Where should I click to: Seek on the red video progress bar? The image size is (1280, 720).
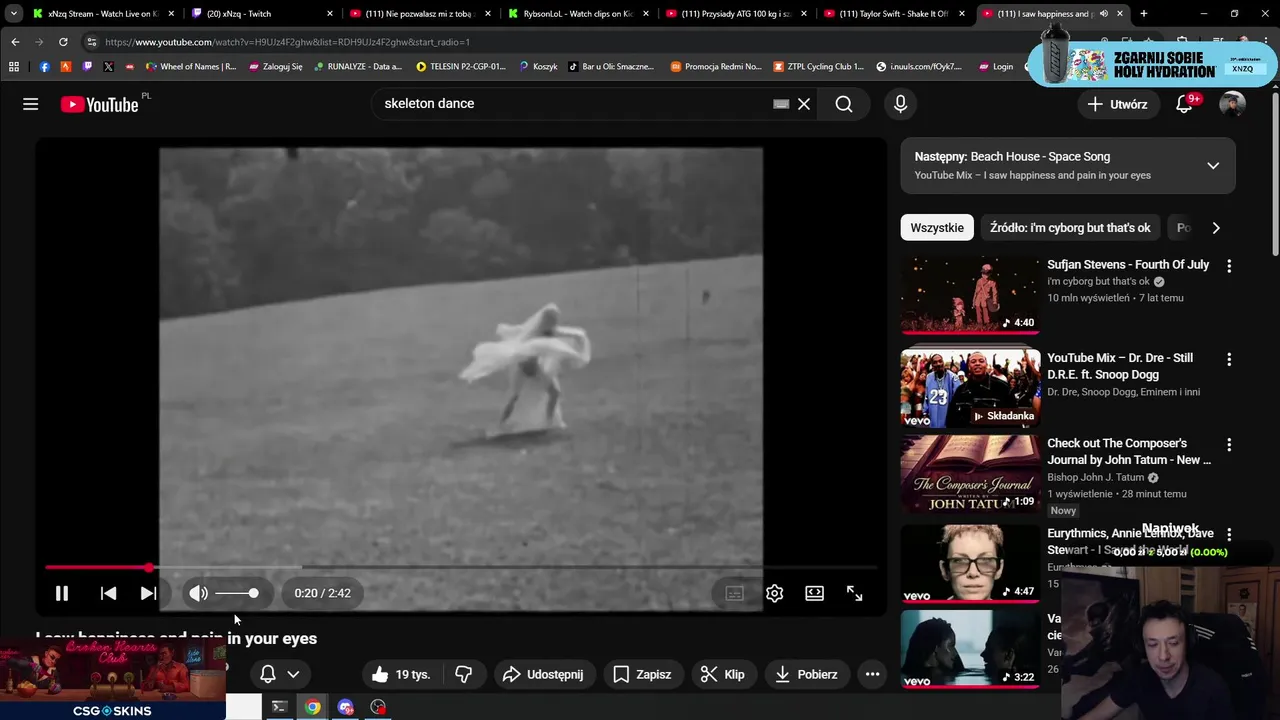[x=461, y=567]
